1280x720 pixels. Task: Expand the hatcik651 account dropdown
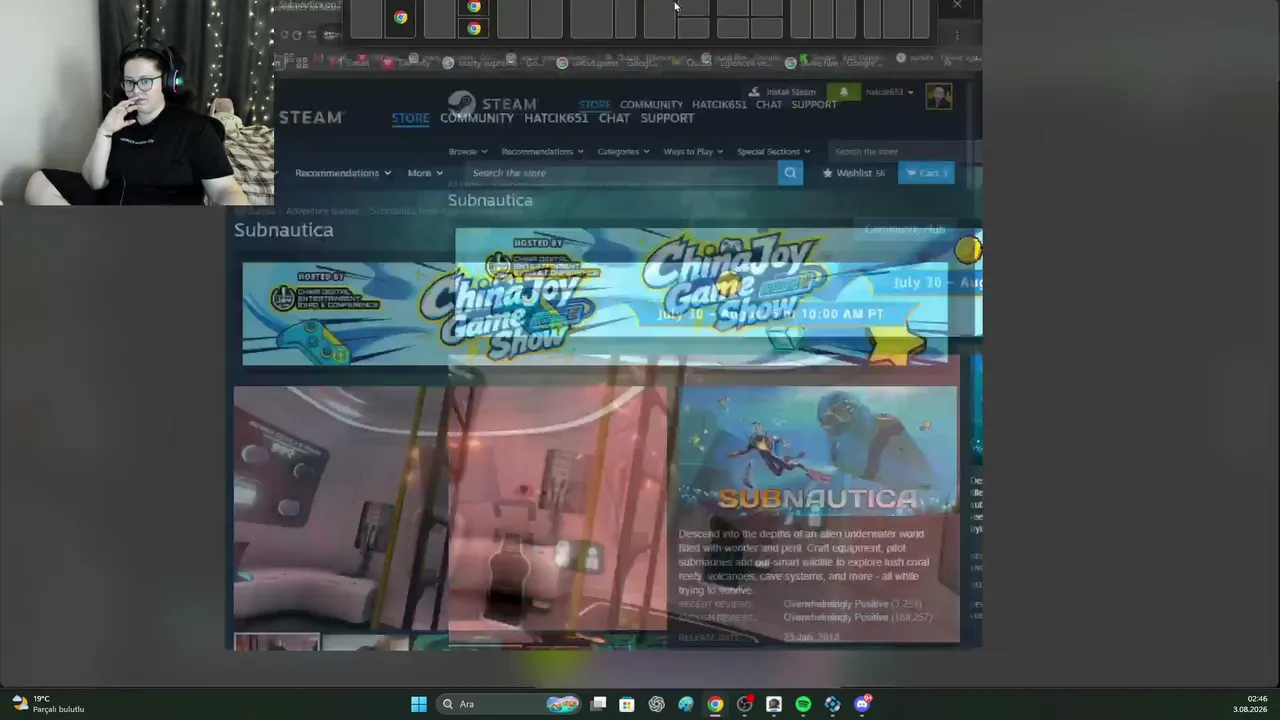coord(889,92)
